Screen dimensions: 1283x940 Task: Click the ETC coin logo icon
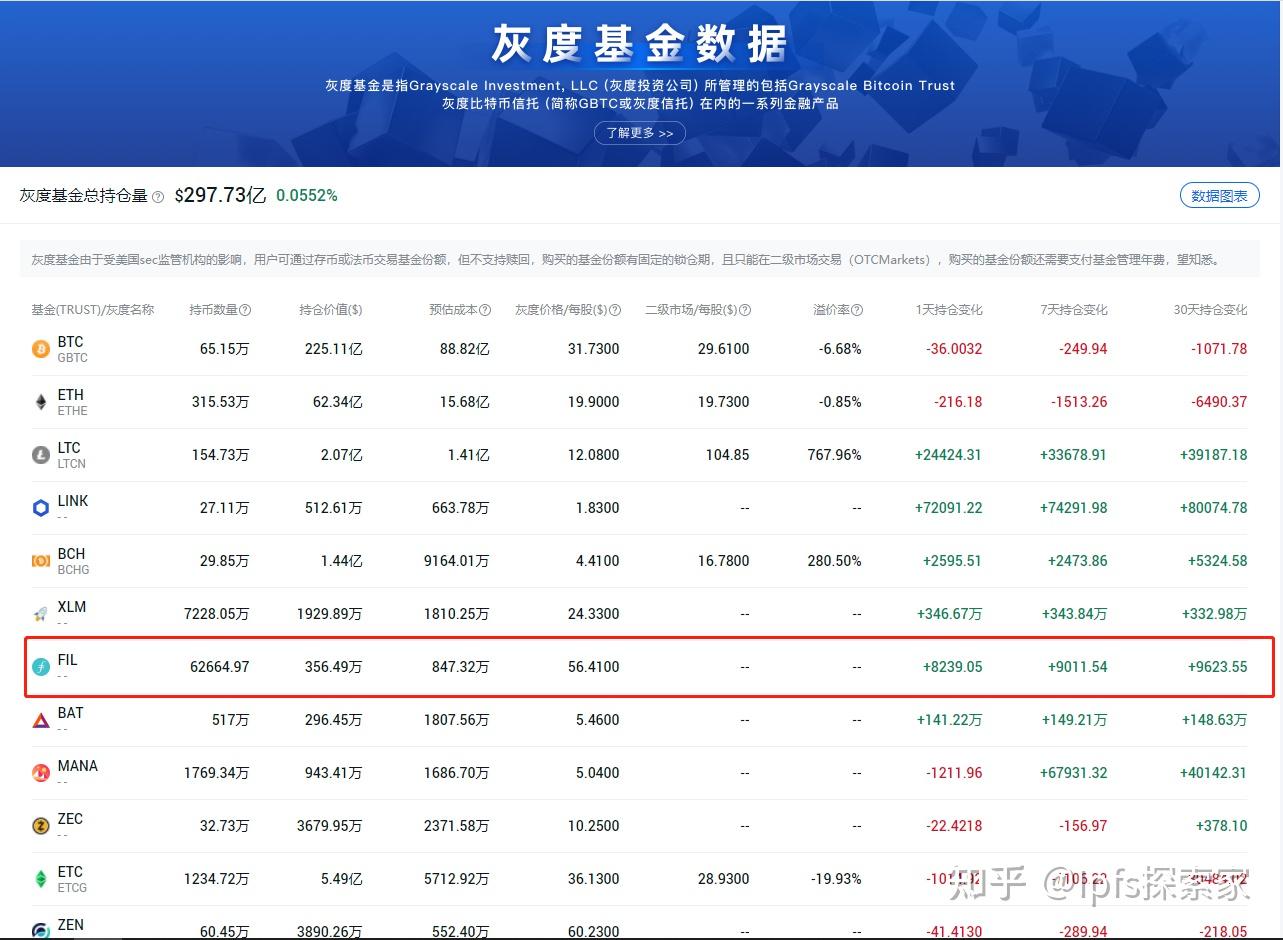[x=40, y=879]
